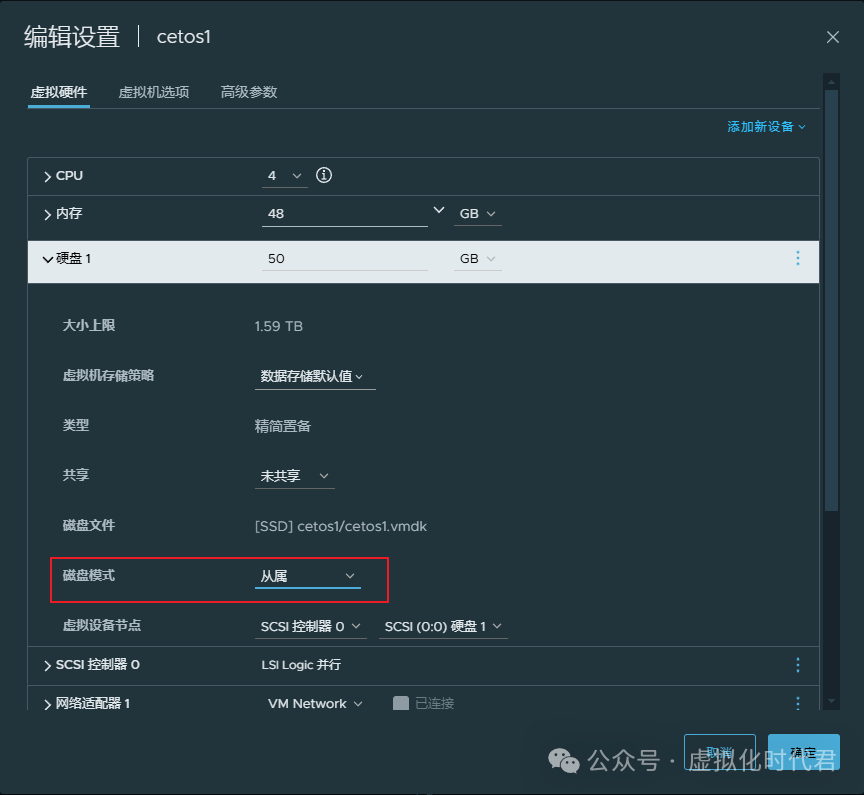Open the 磁盘模式 dropdown showing 从属
This screenshot has width=864, height=795.
point(307,576)
